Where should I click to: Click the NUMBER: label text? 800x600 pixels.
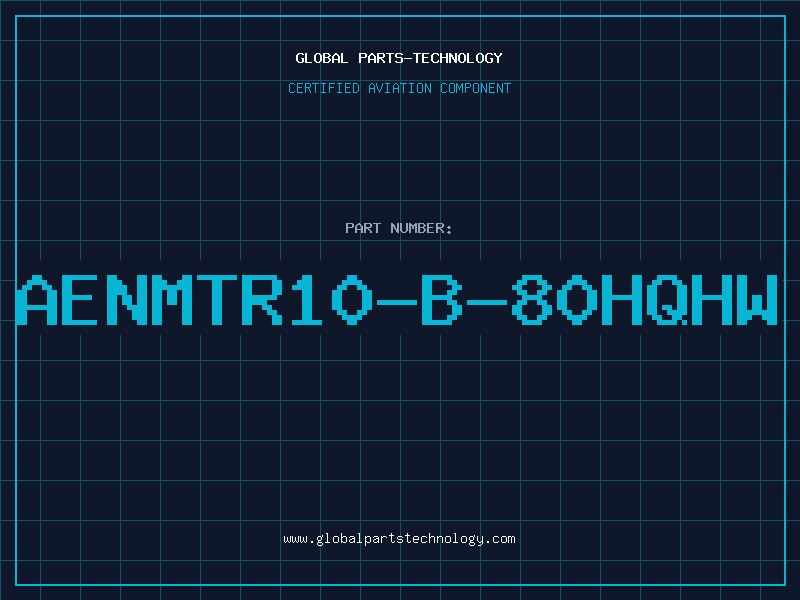click(421, 228)
